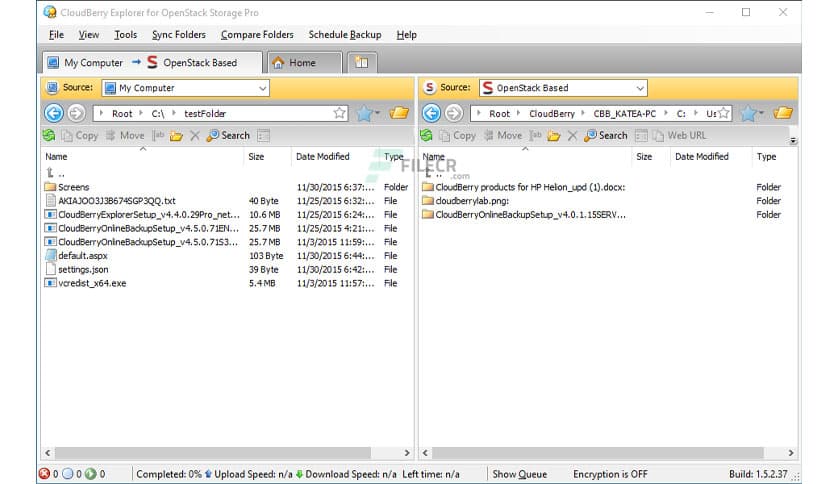The height and width of the screenshot is (484, 836).
Task: Click Web URL in right toolbar
Action: click(680, 135)
